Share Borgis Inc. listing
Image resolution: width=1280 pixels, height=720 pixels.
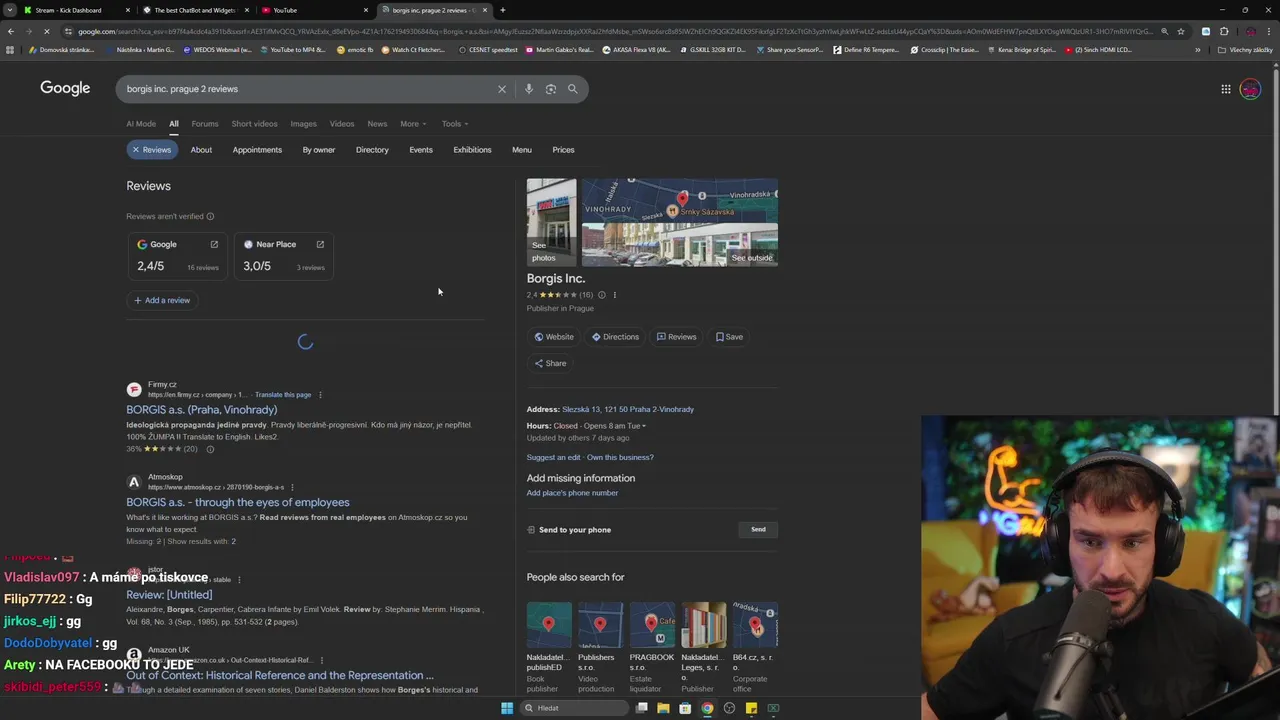(550, 363)
